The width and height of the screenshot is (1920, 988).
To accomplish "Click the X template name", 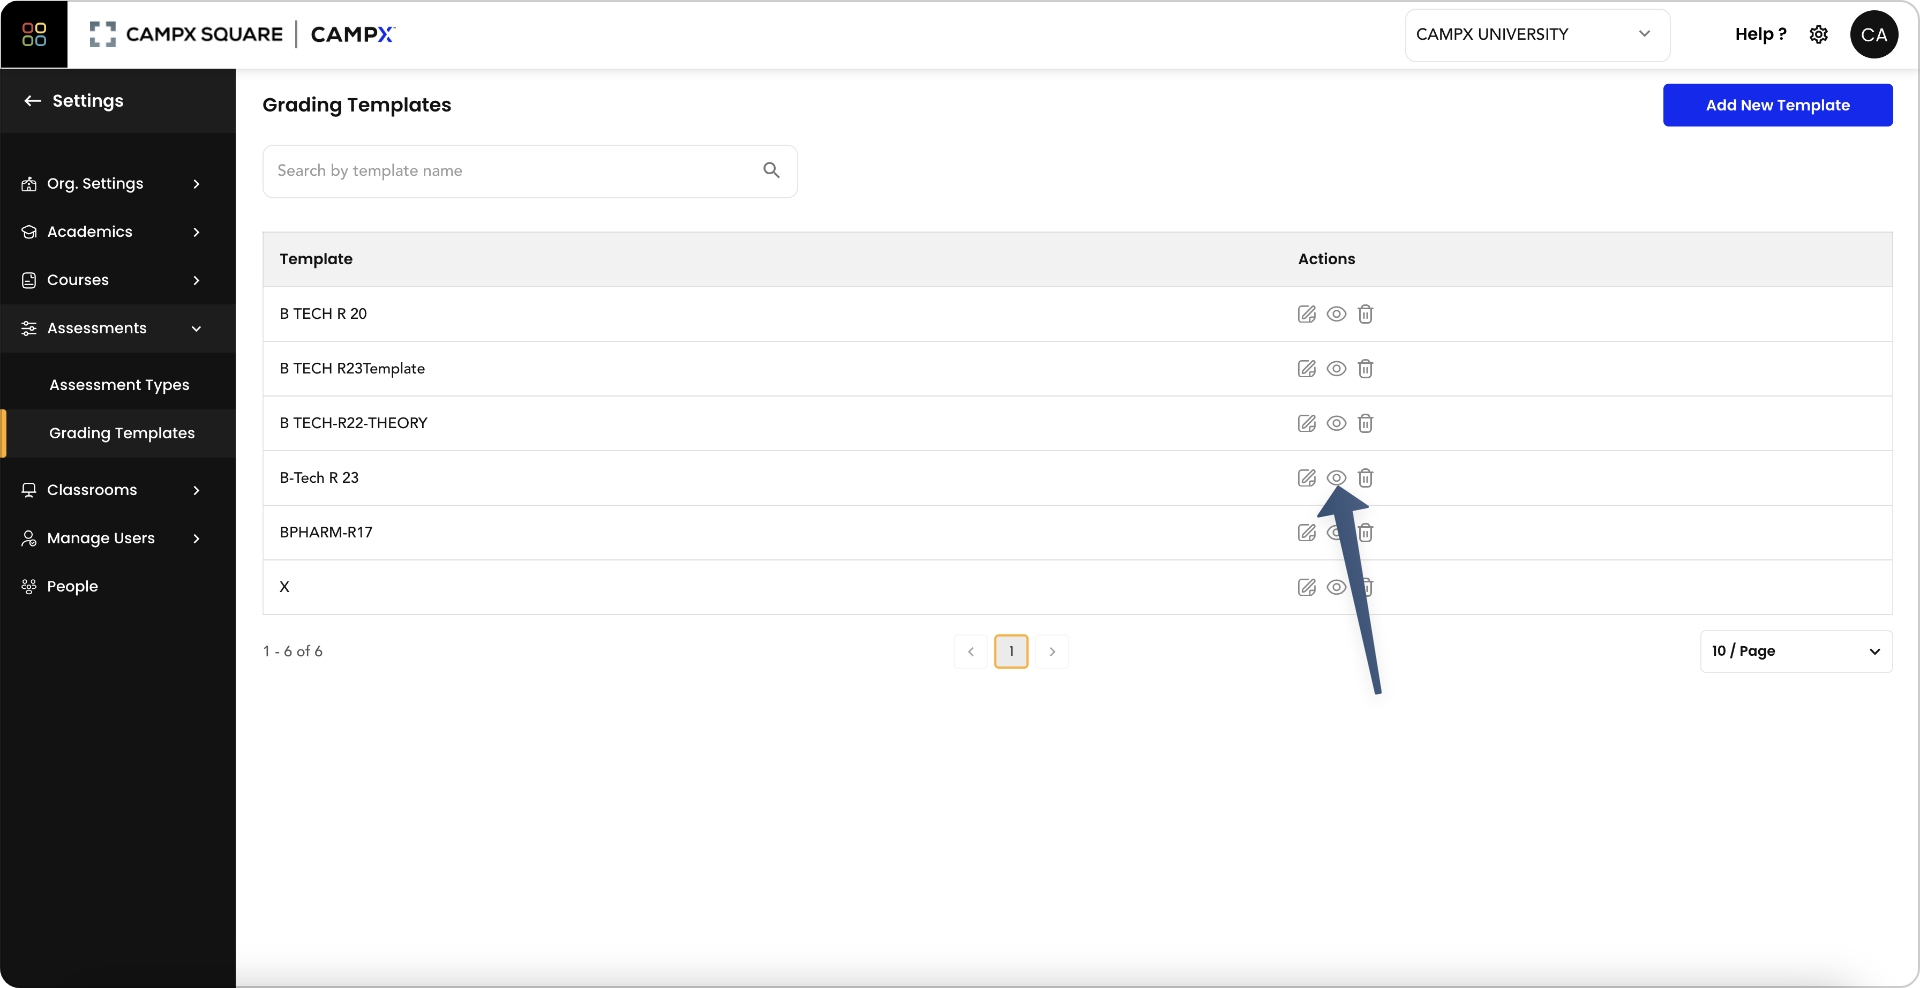I will click(285, 587).
